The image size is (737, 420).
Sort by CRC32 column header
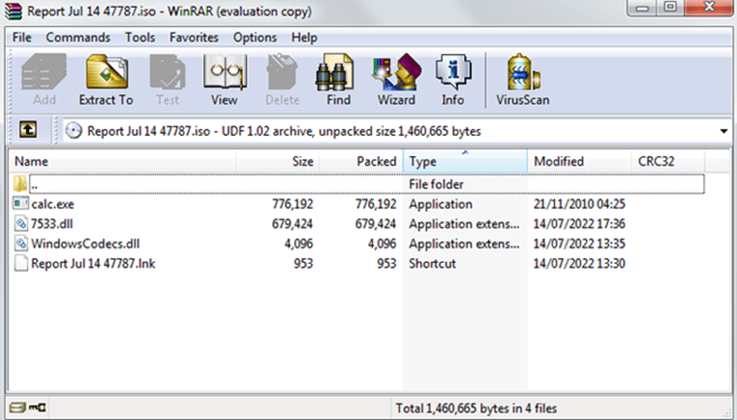coord(667,161)
